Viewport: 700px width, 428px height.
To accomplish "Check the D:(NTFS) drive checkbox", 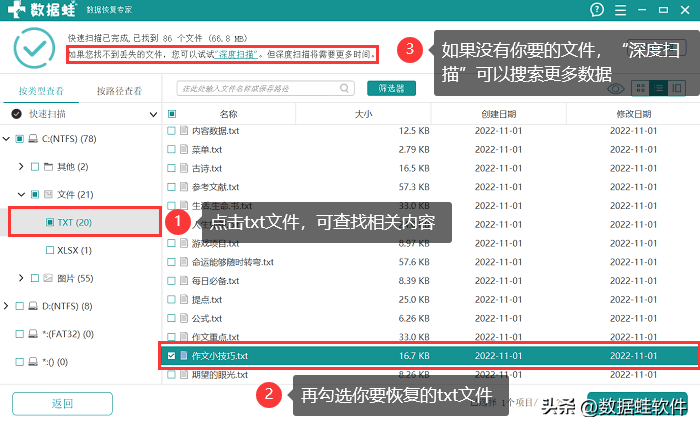I will [20, 306].
